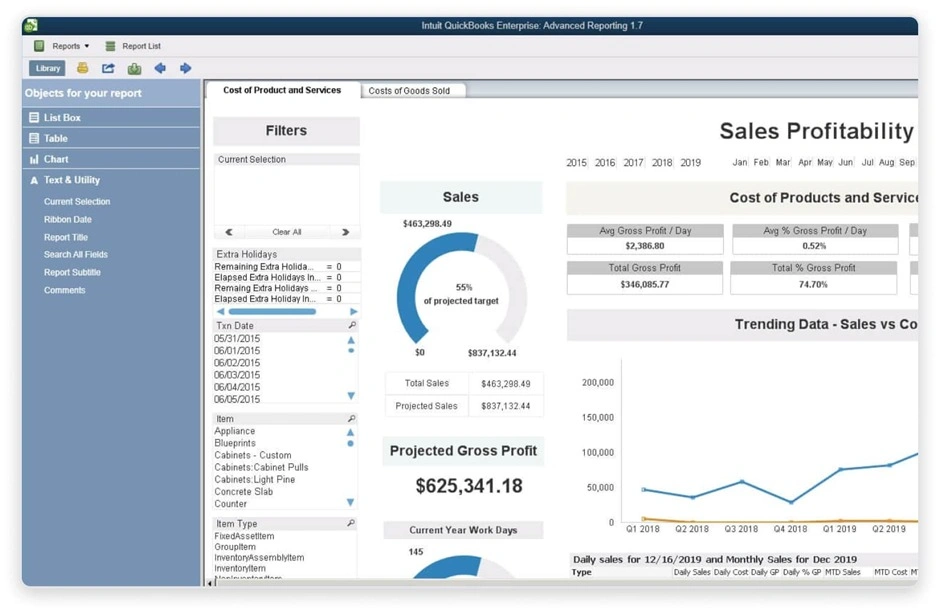Viewport: 940px width, 613px height.
Task: Open search magnifier in the Item Type filter
Action: (x=352, y=523)
